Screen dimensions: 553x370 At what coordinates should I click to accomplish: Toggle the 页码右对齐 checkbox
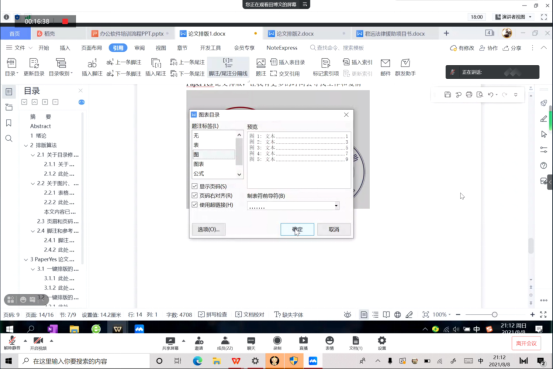click(195, 195)
